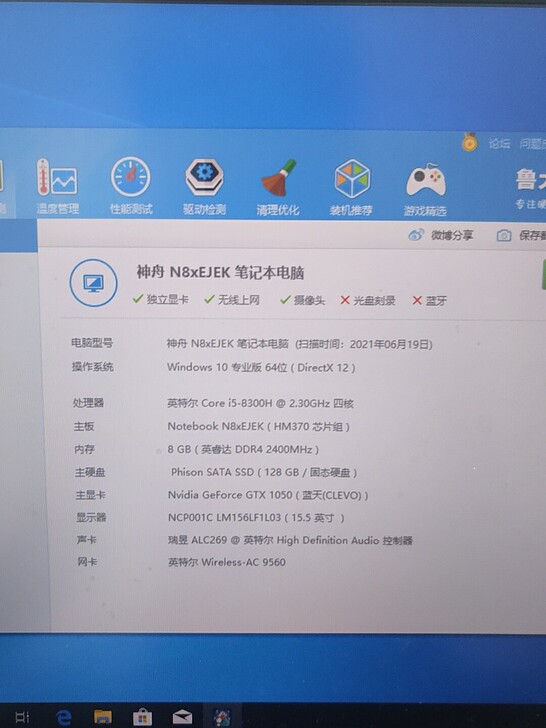
Task: Open the 温度管理 temperature management icon
Action: [58, 187]
